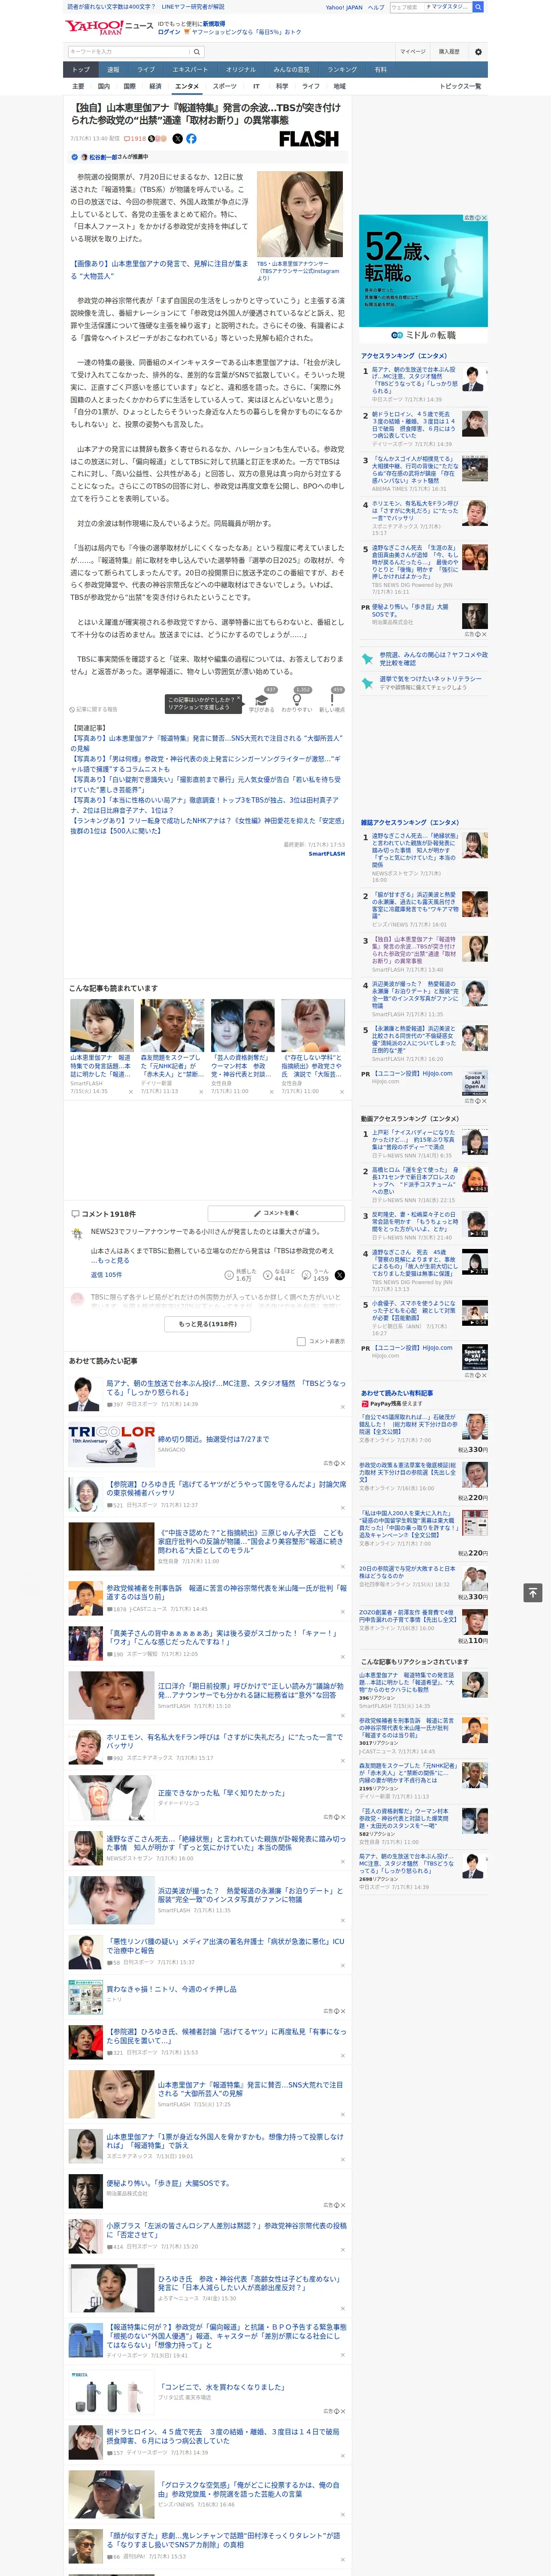Image resolution: width=551 pixels, height=2576 pixels.
Task: Select the 速報 tab
Action: pos(113,69)
